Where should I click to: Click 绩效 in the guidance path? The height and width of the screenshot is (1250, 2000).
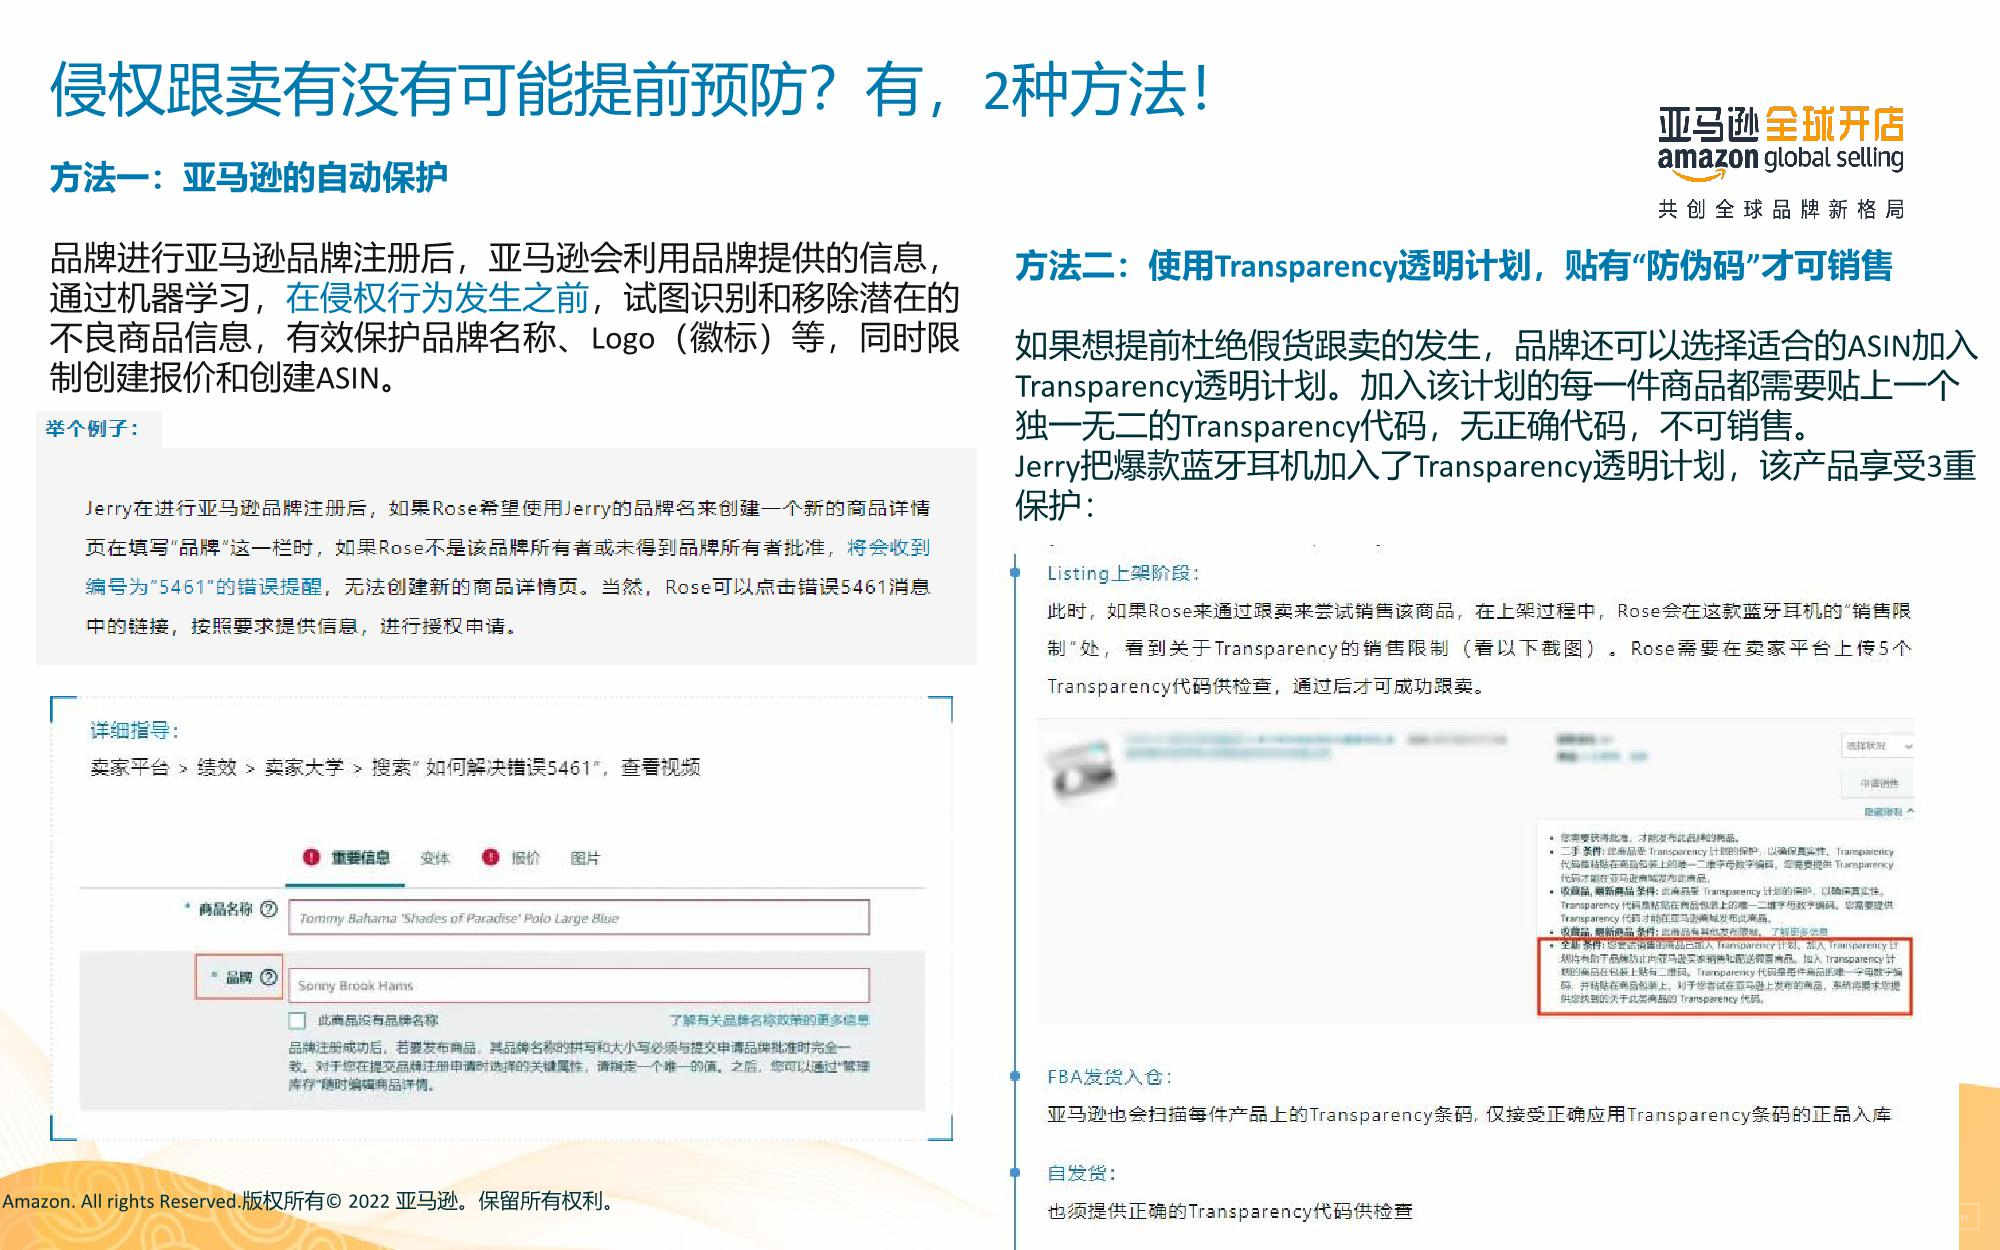(x=217, y=767)
